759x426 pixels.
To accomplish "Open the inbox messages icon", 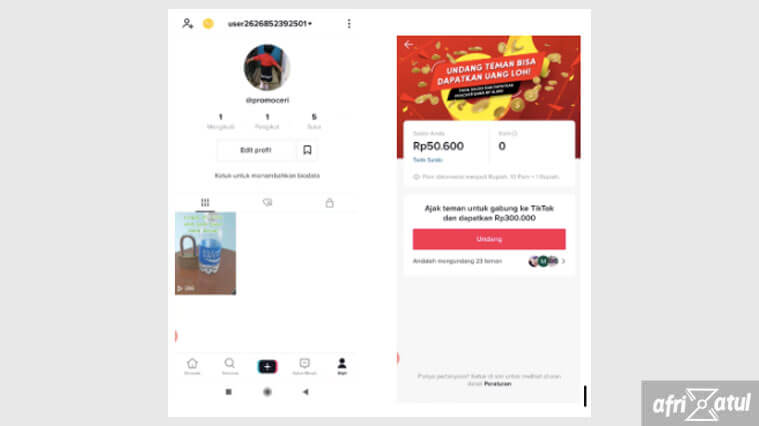I will pyautogui.click(x=304, y=366).
